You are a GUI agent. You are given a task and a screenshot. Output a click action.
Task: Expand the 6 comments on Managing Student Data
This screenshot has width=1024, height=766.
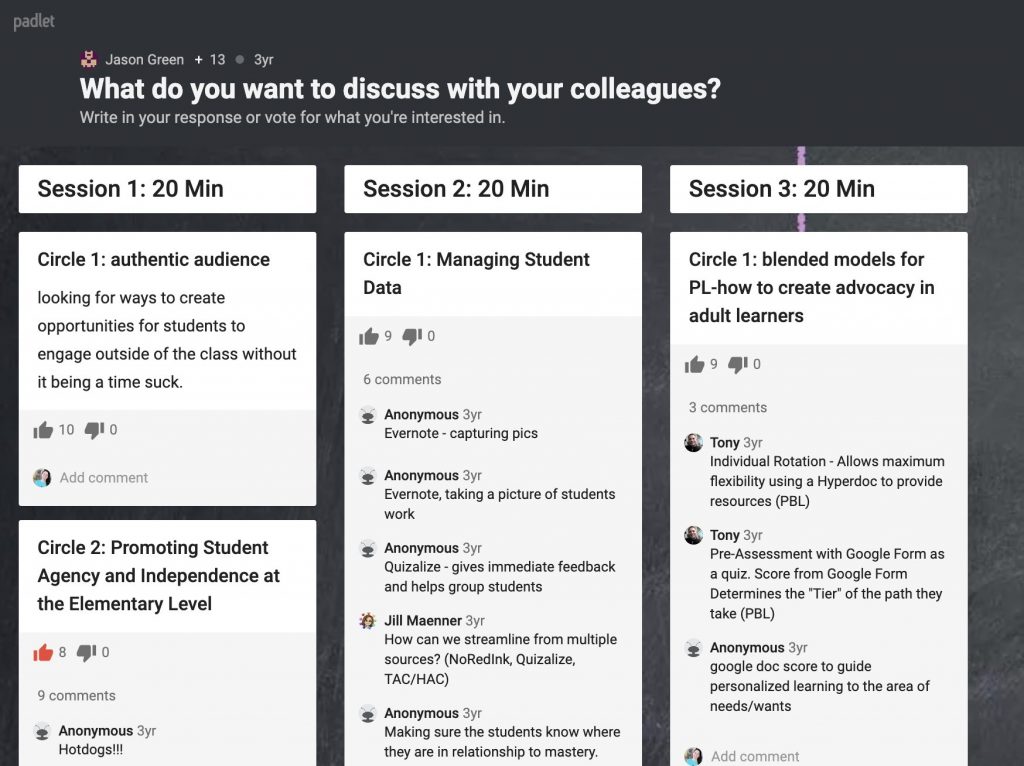(x=402, y=379)
